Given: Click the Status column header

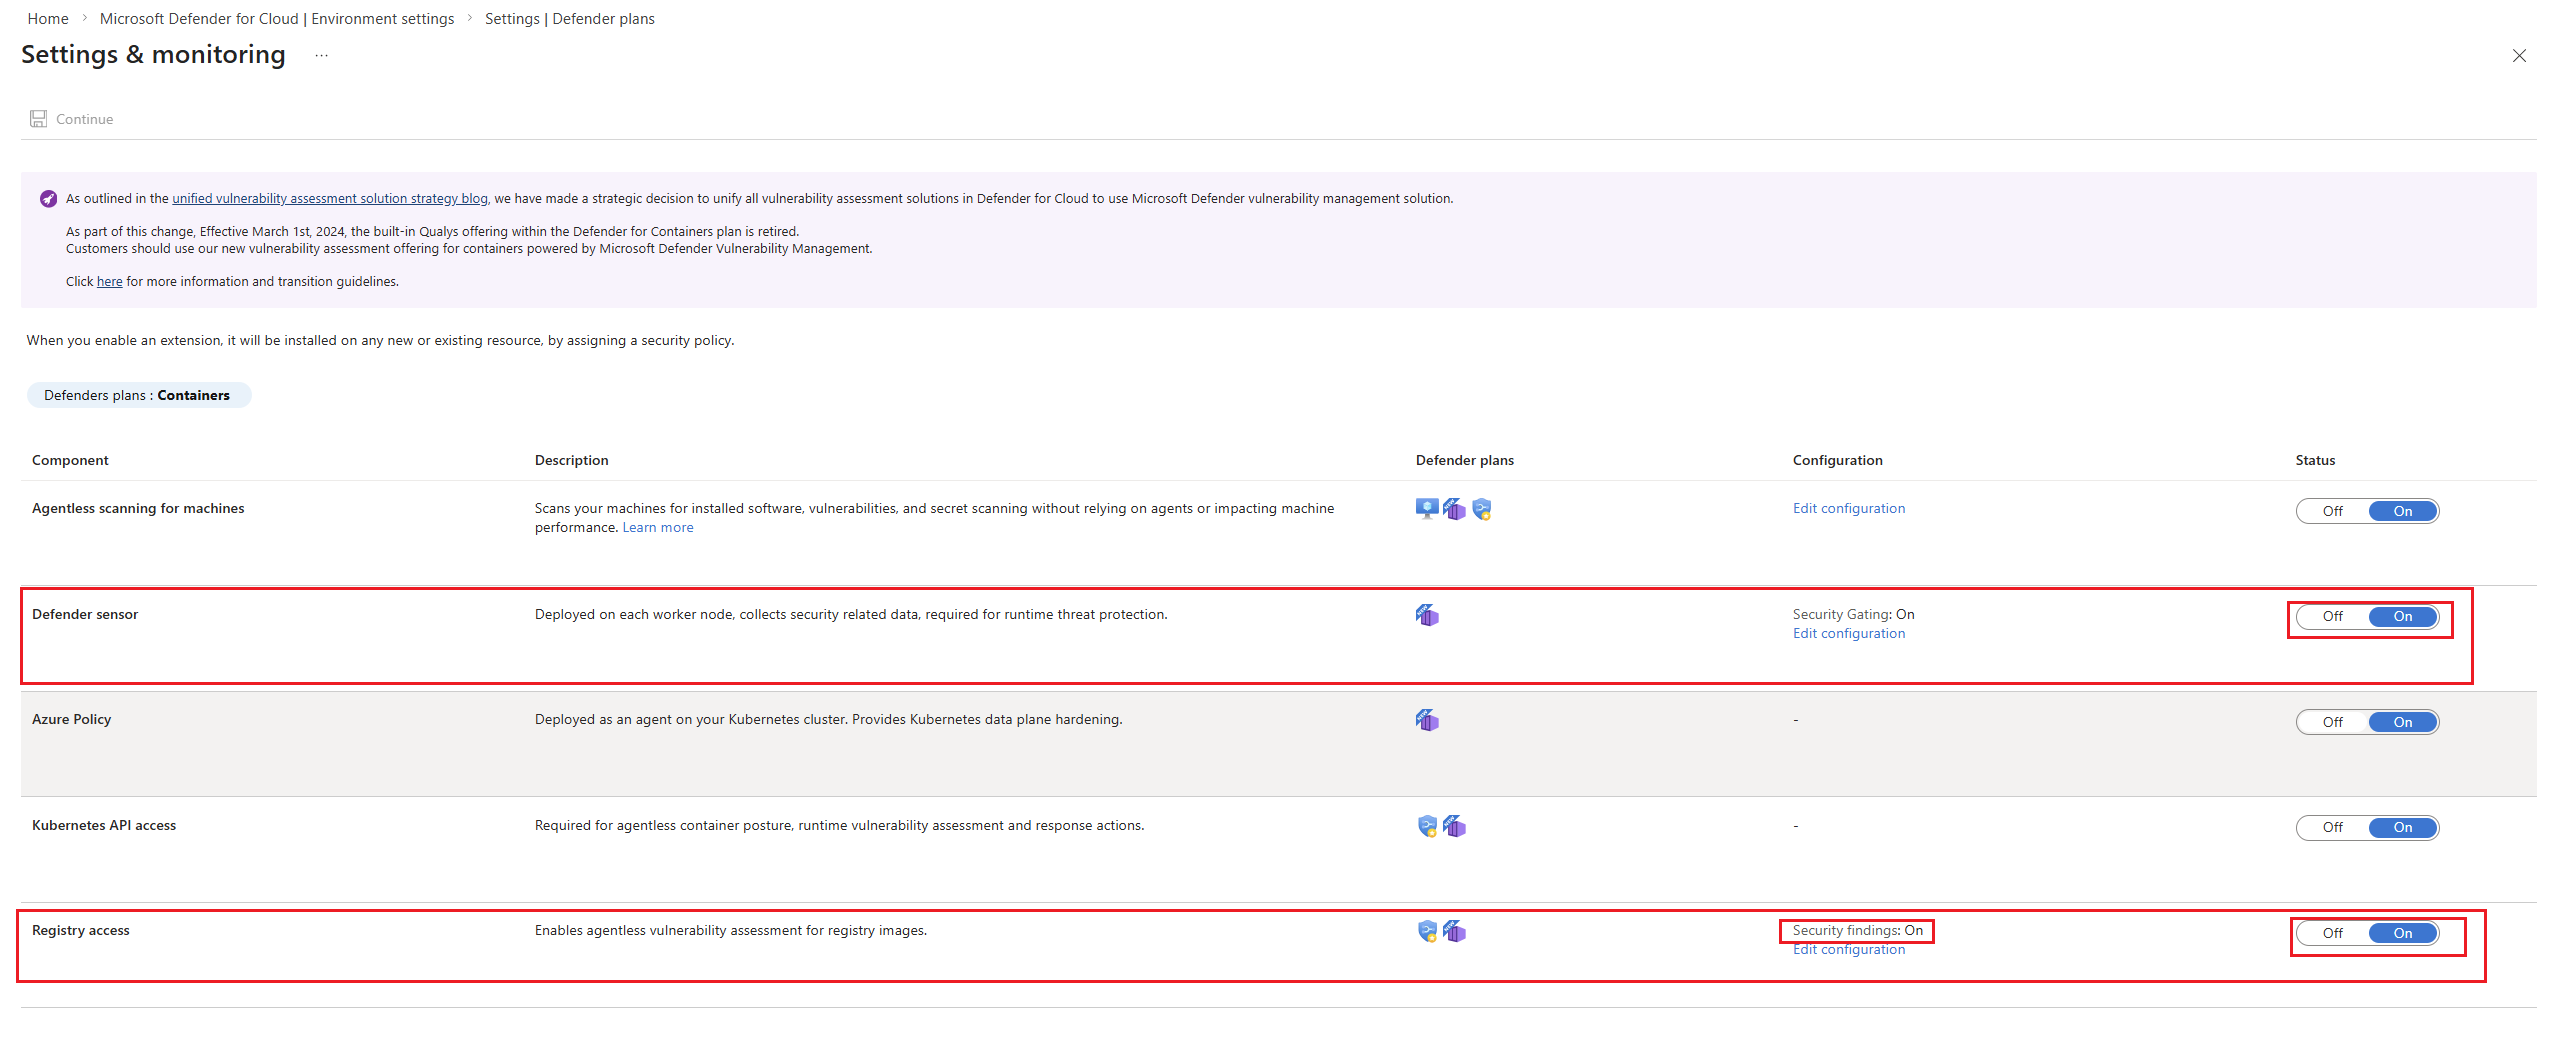Looking at the screenshot, I should (x=2315, y=460).
